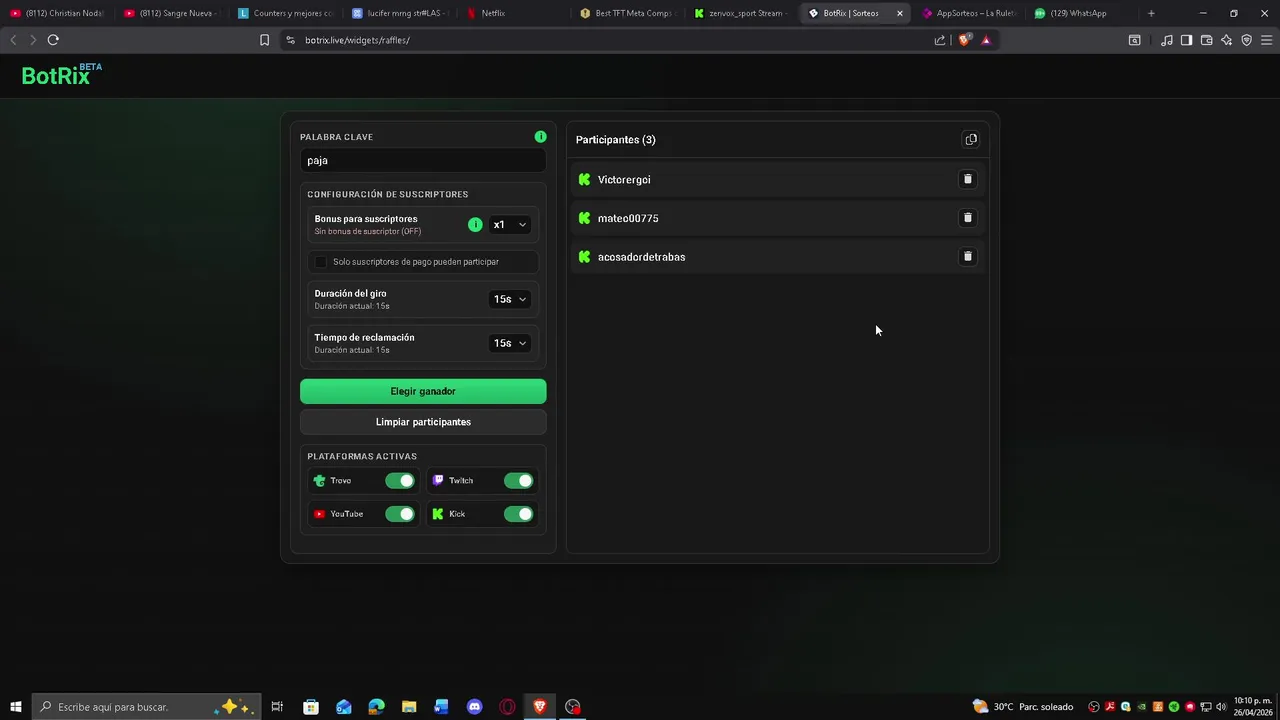Open Opera browser from the taskbar
1280x720 pixels.
[x=508, y=707]
